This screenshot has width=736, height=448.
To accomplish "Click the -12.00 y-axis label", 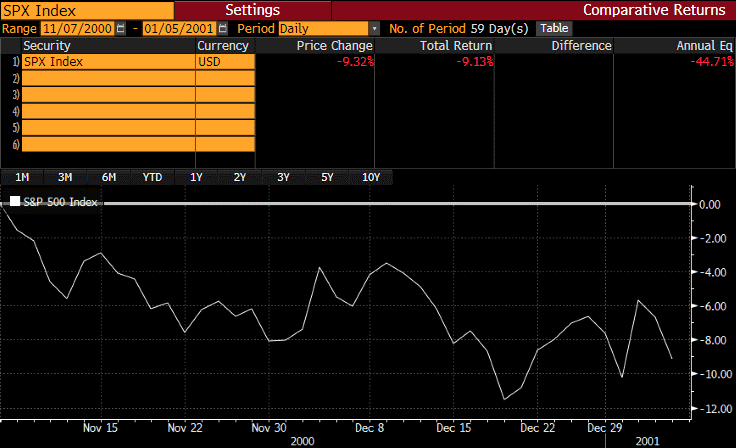I will pos(716,409).
